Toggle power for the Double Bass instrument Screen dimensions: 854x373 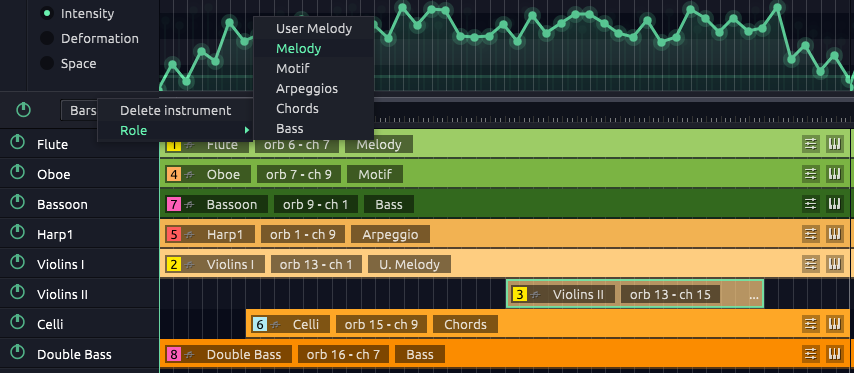pos(18,353)
